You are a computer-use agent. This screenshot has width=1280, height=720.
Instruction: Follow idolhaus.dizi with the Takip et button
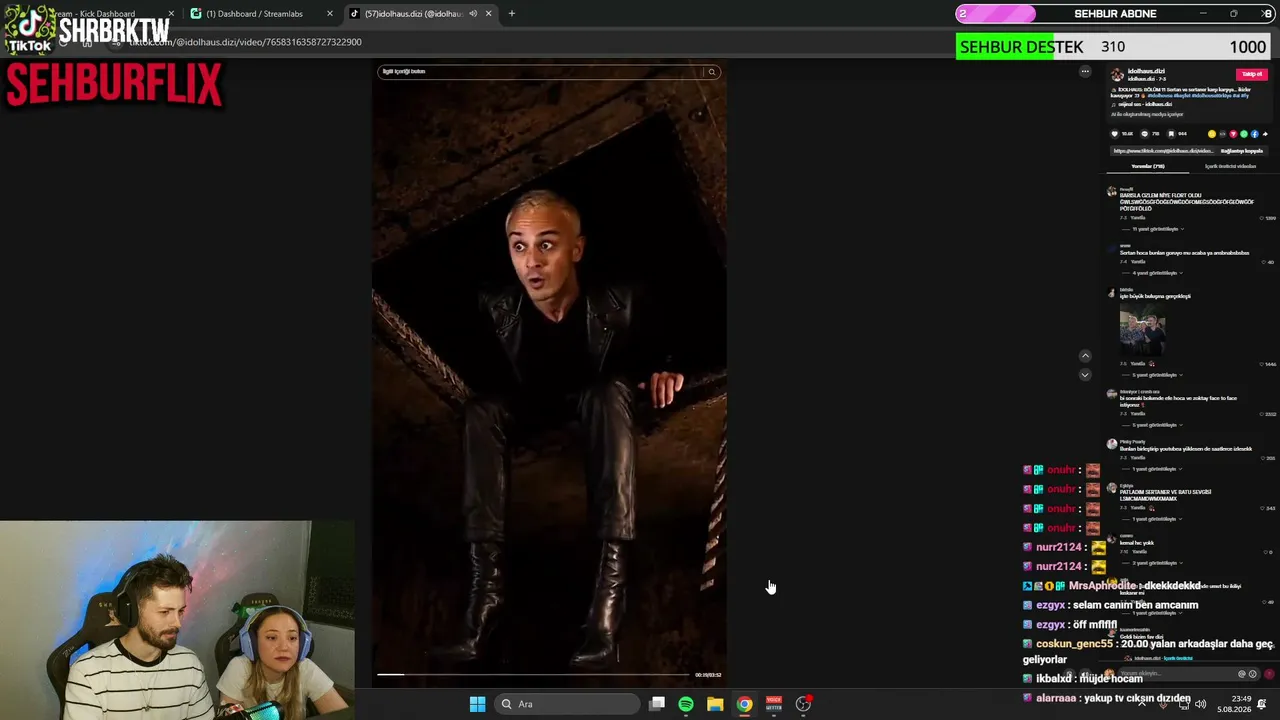(x=1251, y=74)
